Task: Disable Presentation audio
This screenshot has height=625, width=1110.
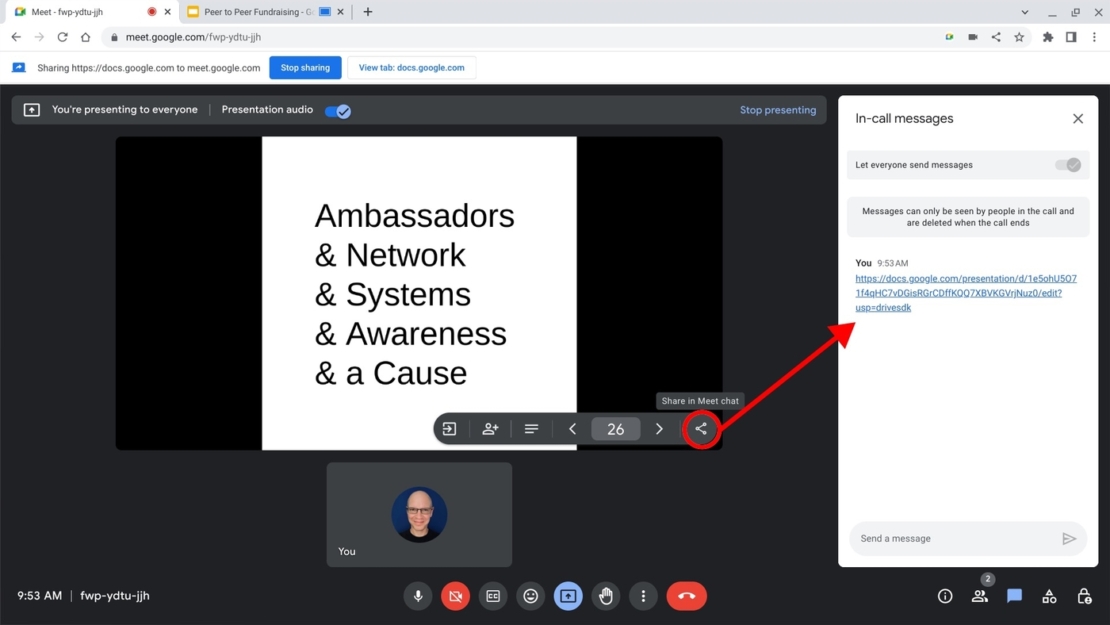Action: tap(337, 111)
